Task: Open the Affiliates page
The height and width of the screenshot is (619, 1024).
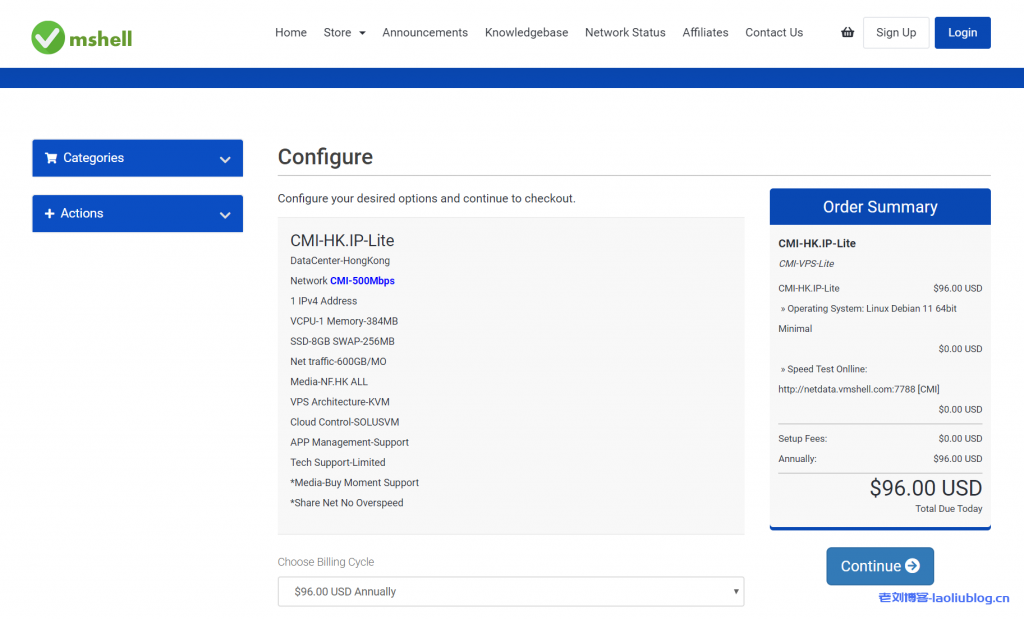Action: pyautogui.click(x=705, y=33)
